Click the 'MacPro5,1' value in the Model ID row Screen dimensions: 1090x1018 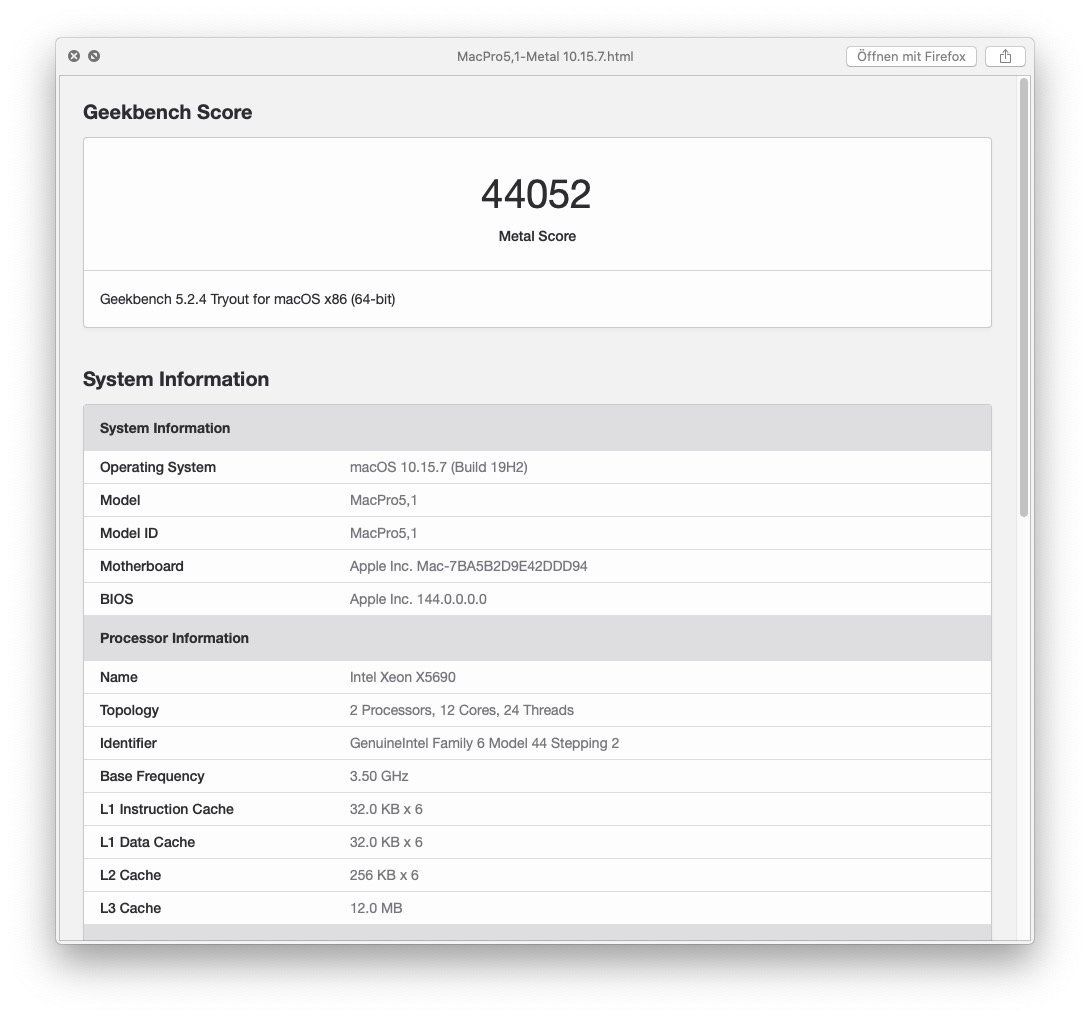tap(384, 533)
